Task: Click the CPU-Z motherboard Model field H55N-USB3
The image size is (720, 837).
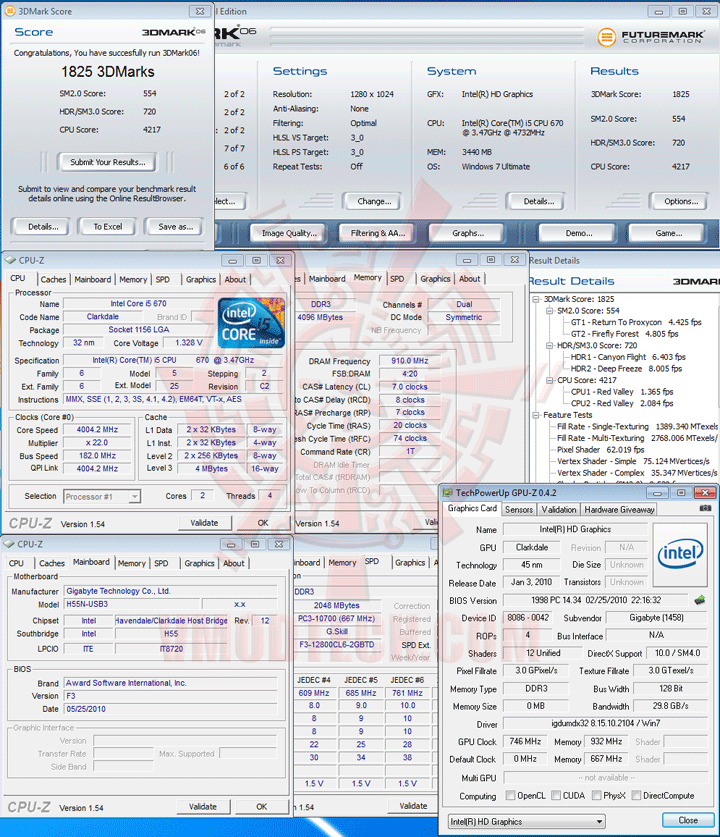Action: coord(133,604)
